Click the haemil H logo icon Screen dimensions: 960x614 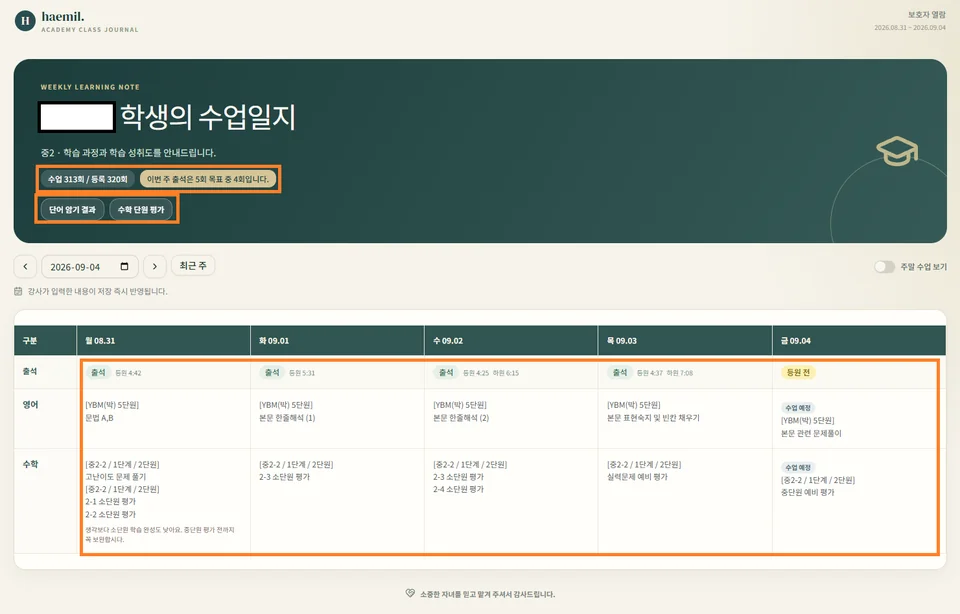[25, 21]
